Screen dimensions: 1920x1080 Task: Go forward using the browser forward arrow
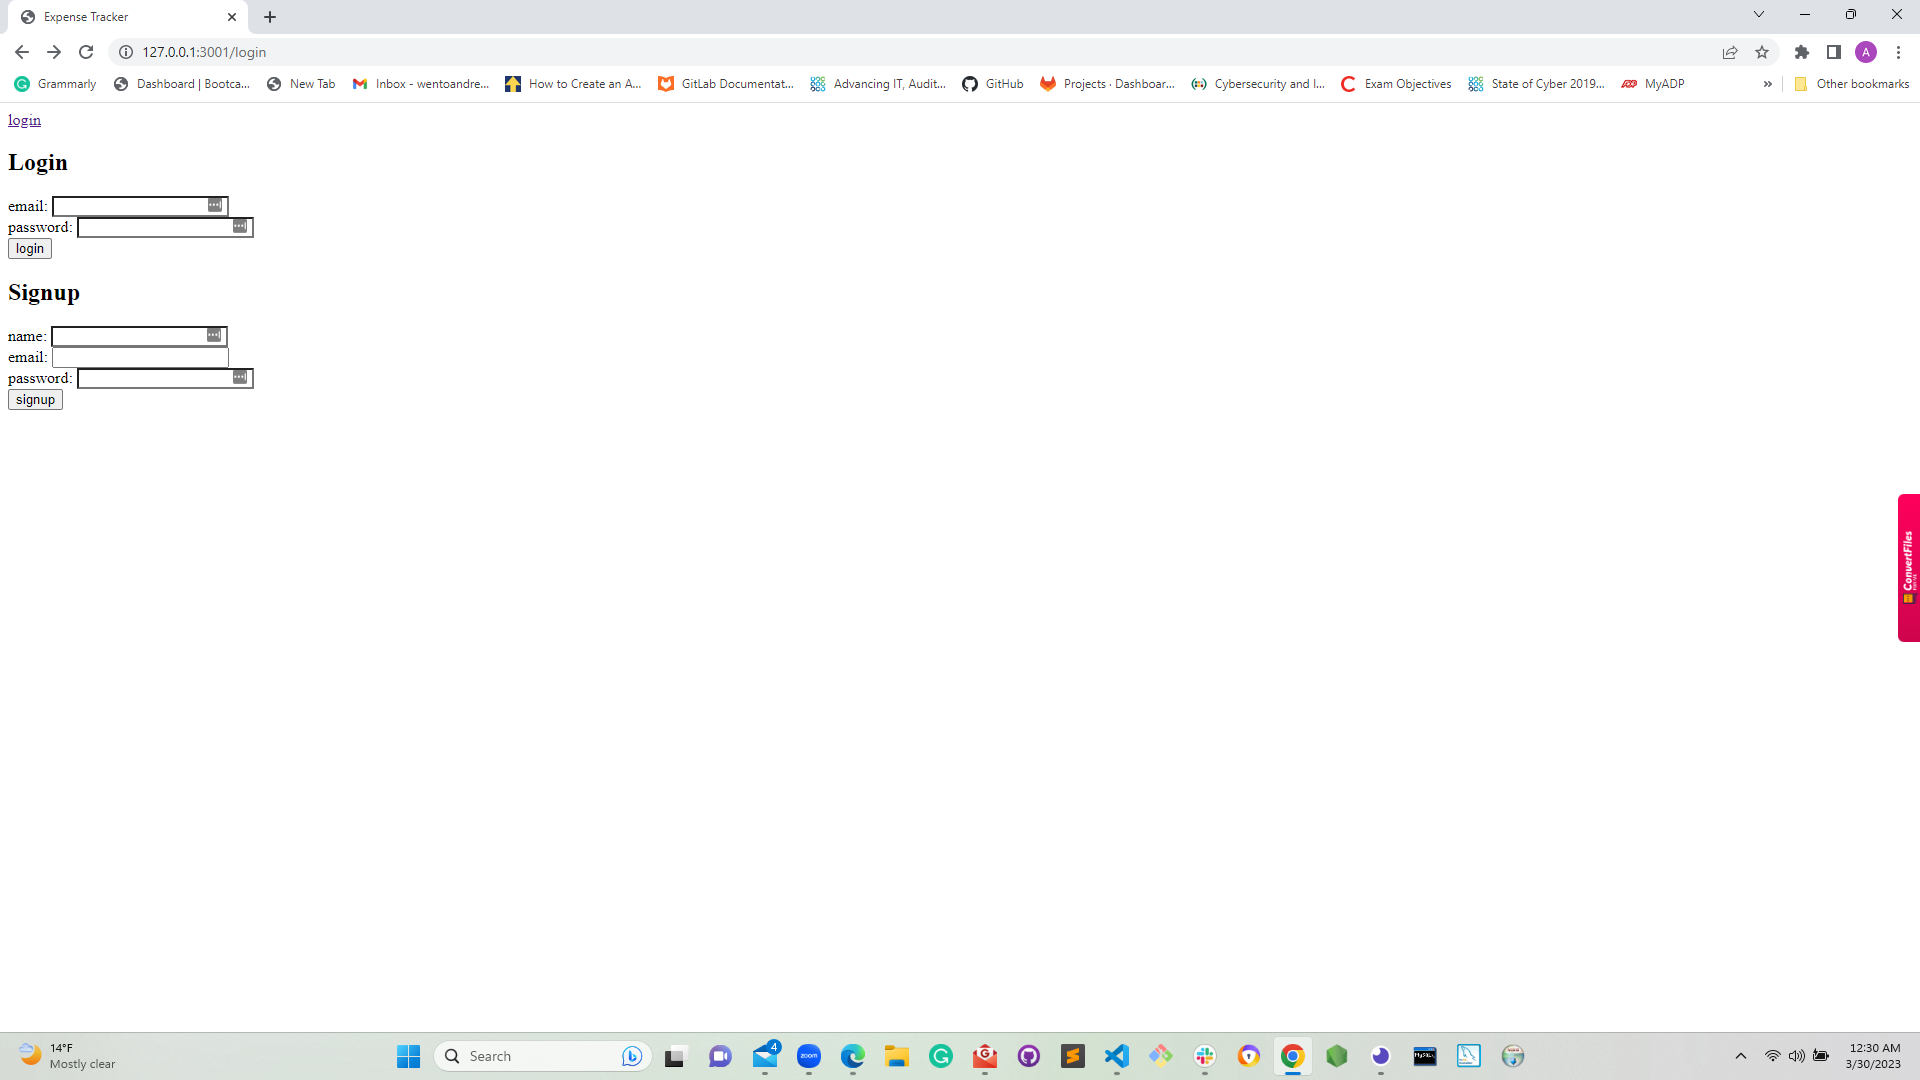click(54, 52)
